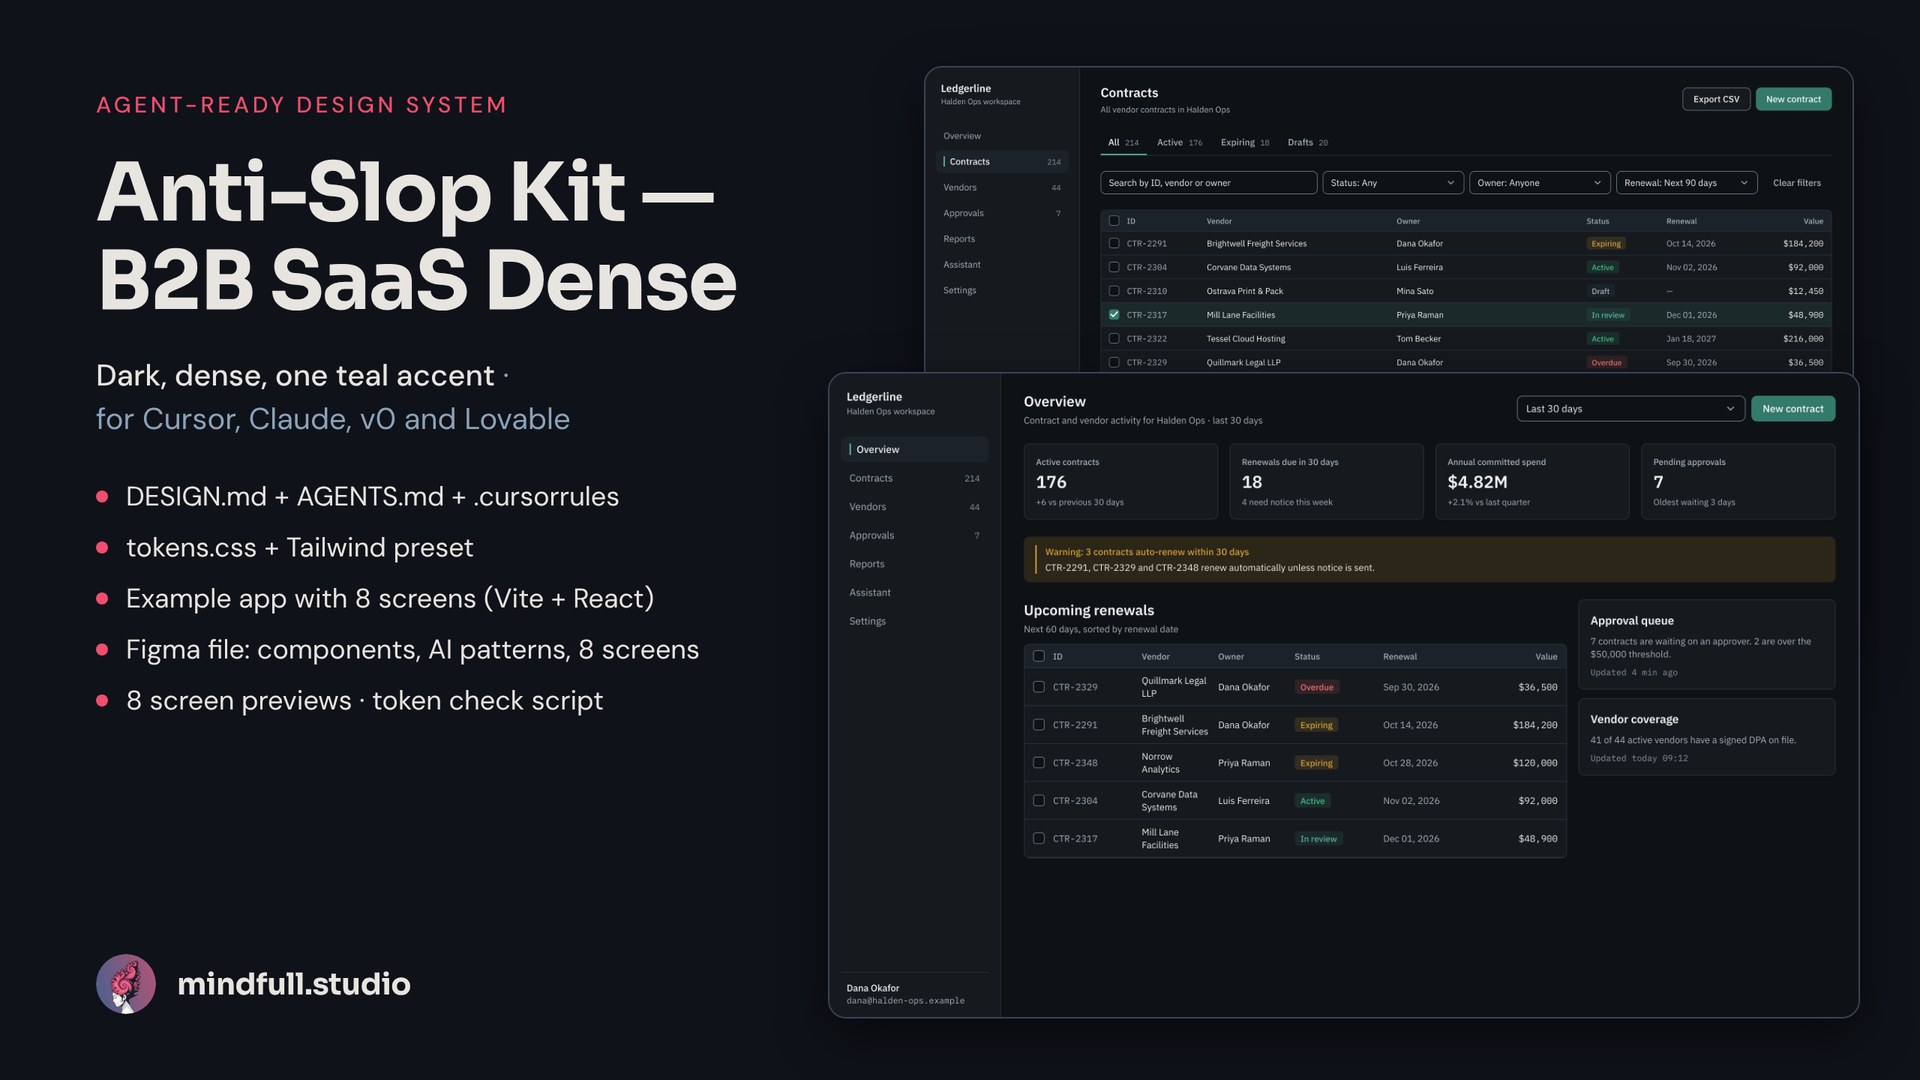Click Tessel Cloud Hosting vendor row

[1466, 339]
